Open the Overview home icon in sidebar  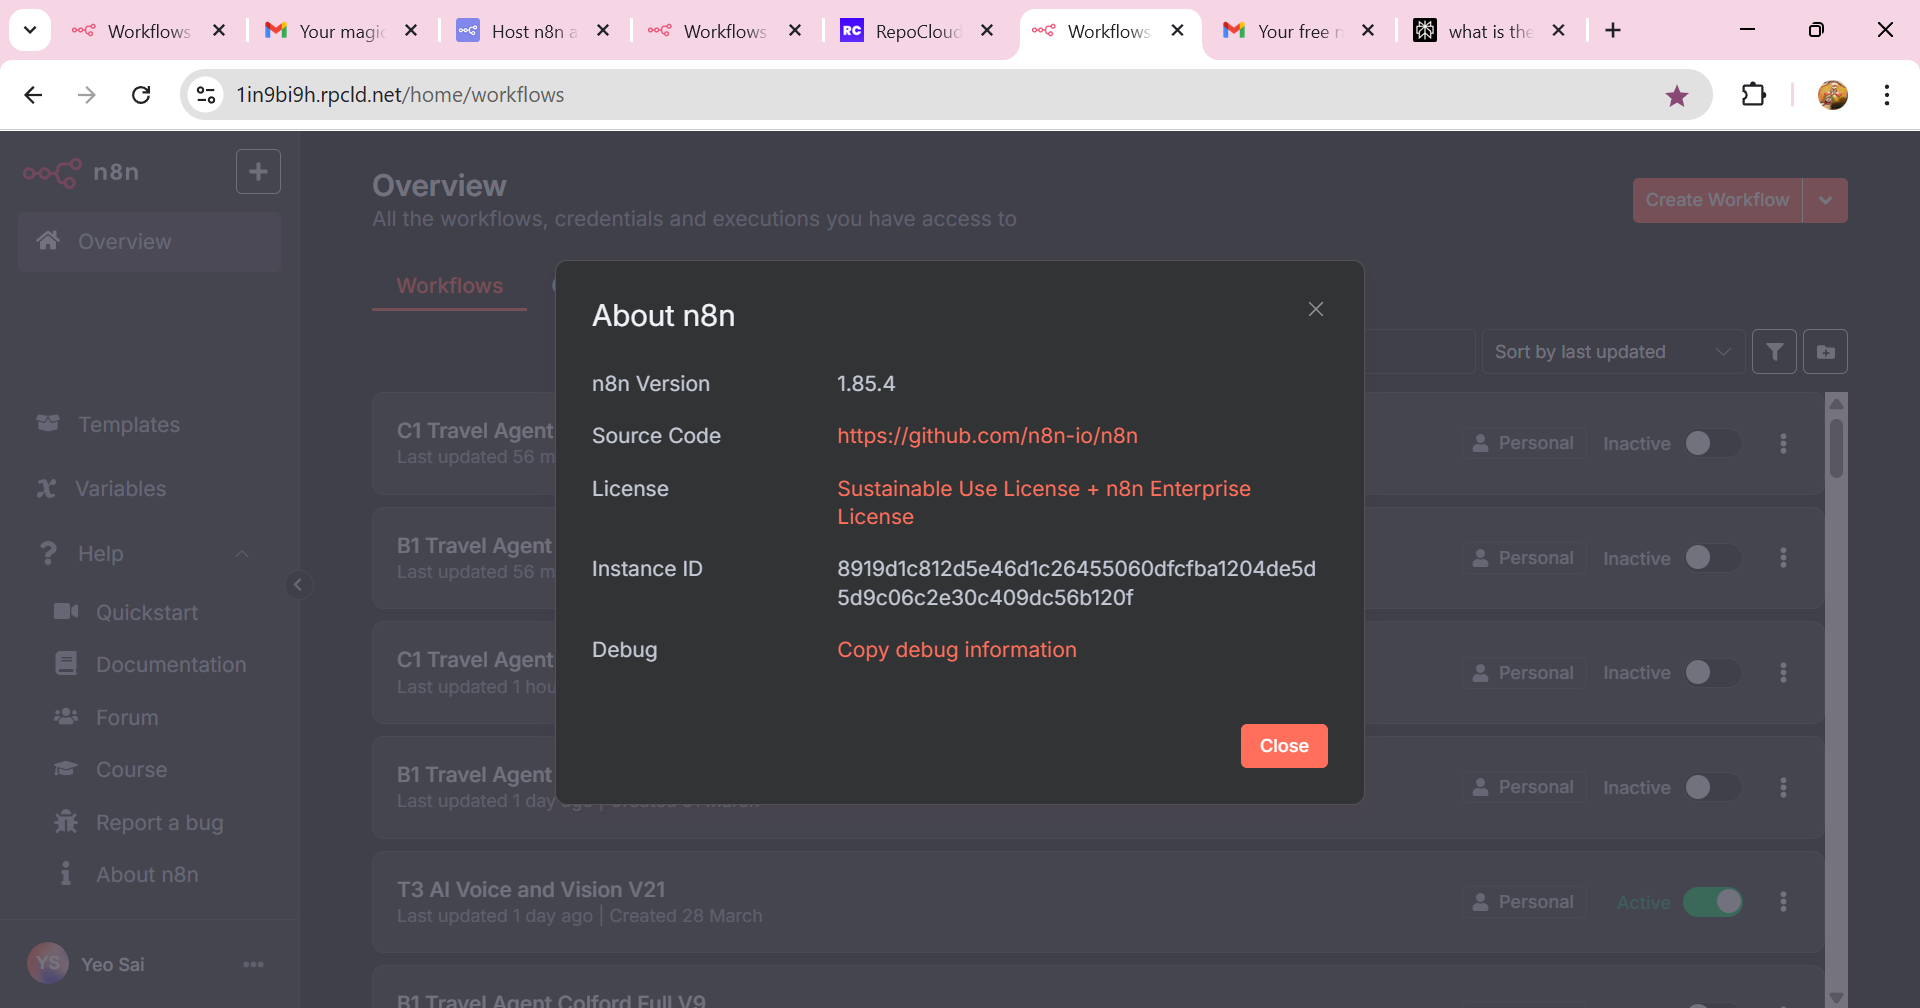tap(48, 241)
